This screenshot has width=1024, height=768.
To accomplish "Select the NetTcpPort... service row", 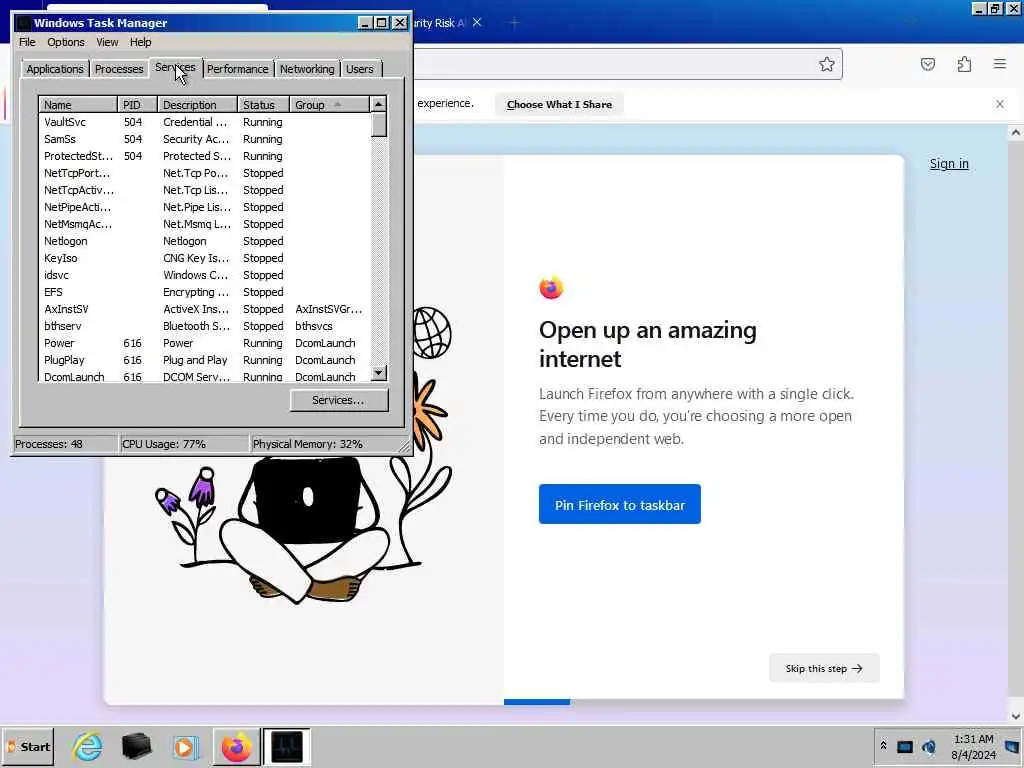I will 204,173.
